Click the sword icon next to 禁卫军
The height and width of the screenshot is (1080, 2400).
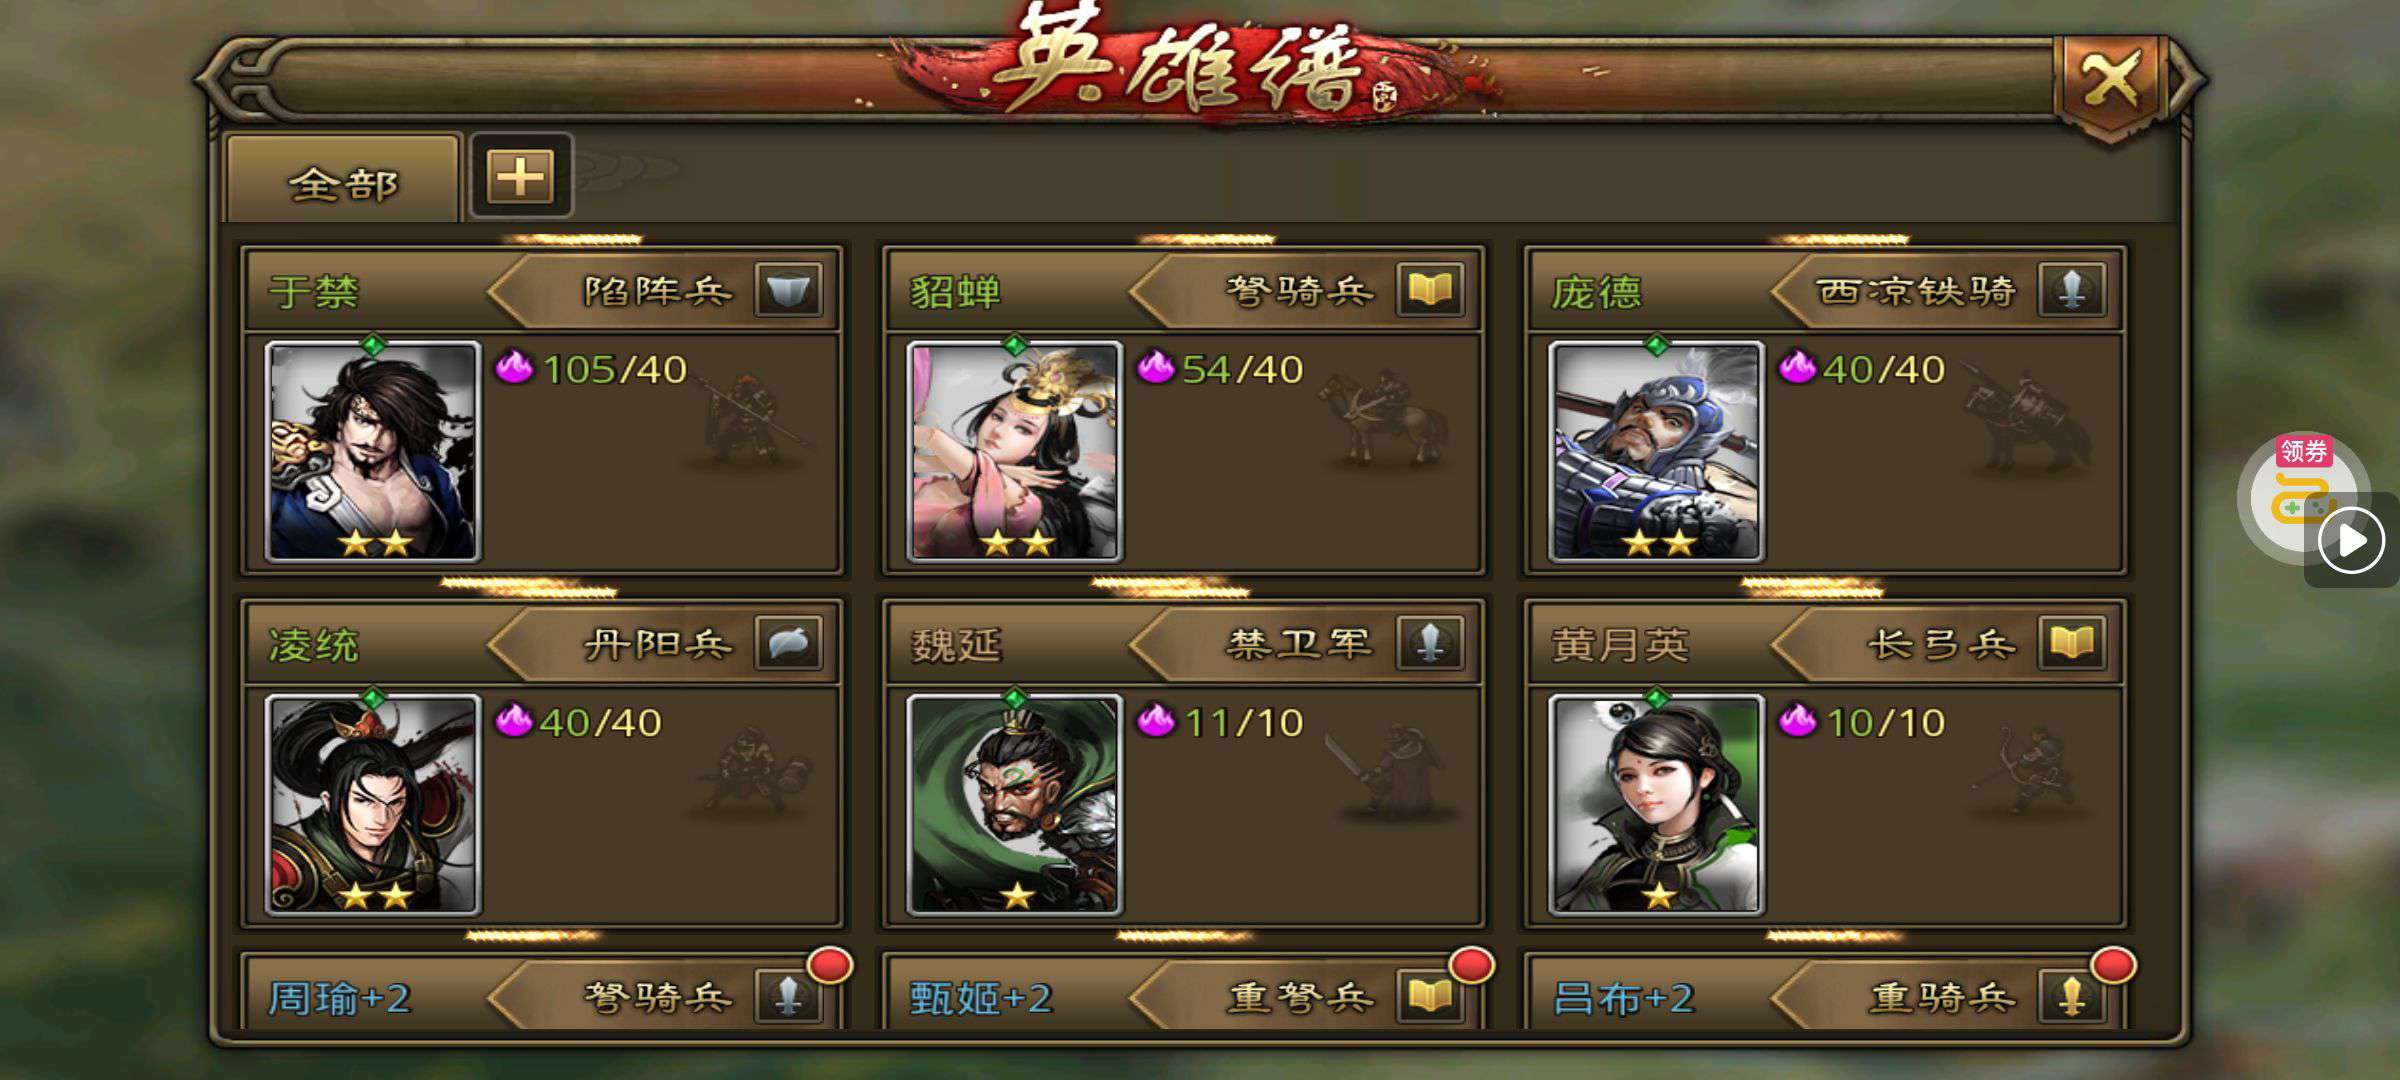[x=1430, y=643]
